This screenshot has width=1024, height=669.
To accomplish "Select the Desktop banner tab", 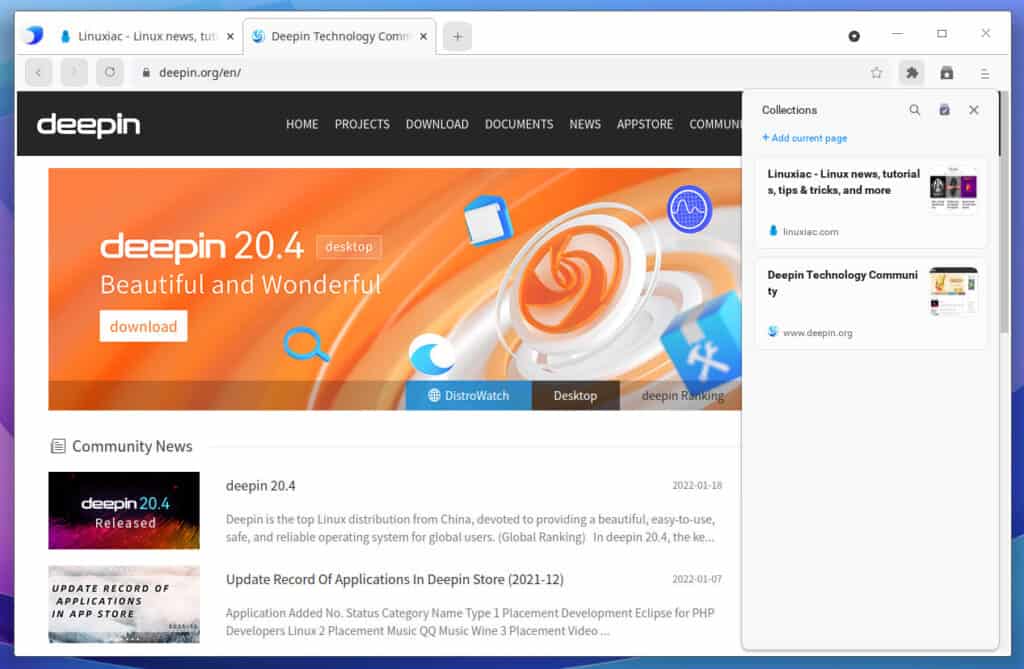I will (575, 395).
